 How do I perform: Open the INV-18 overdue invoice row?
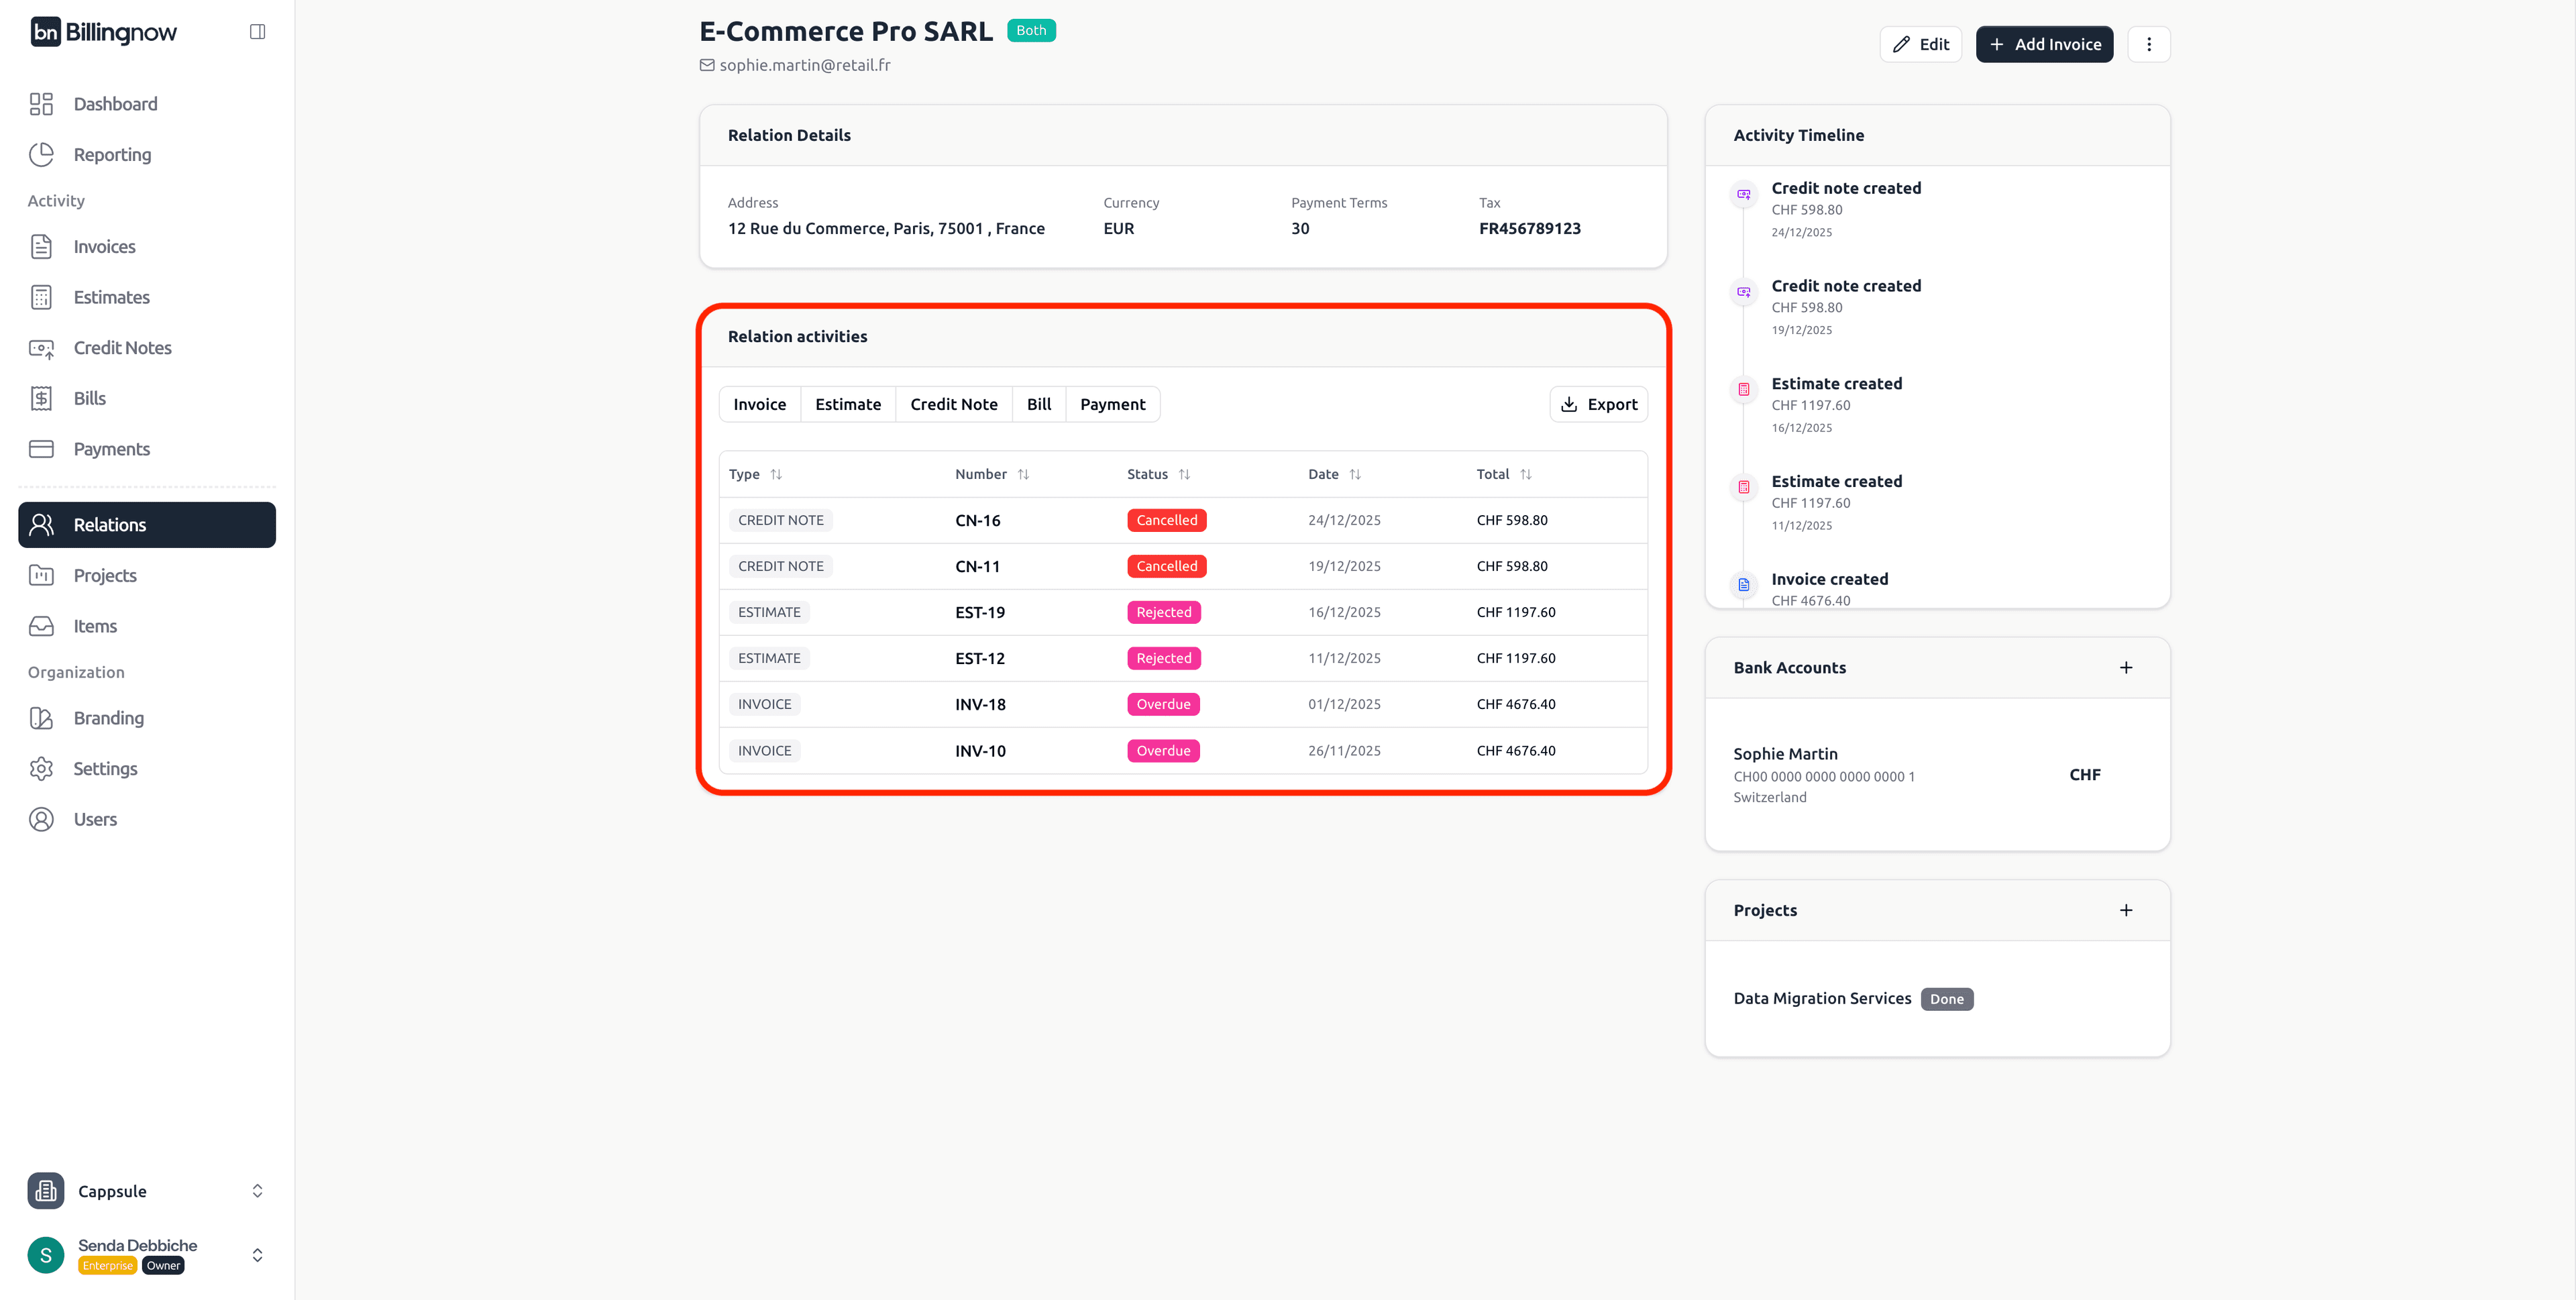click(979, 704)
